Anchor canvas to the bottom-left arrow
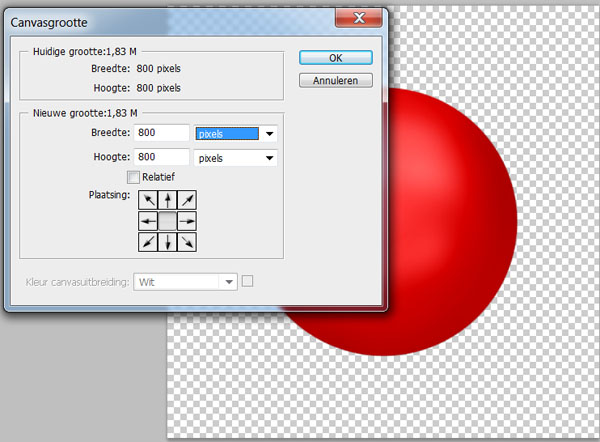The height and width of the screenshot is (442, 600). click(148, 242)
